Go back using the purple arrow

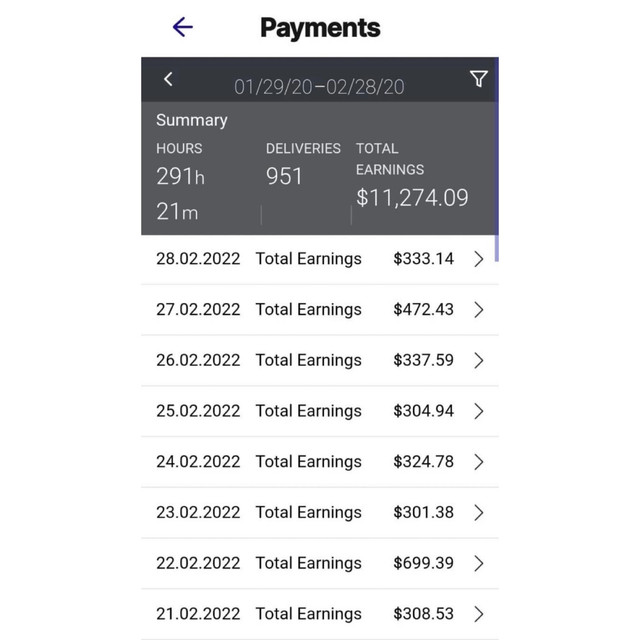point(182,28)
